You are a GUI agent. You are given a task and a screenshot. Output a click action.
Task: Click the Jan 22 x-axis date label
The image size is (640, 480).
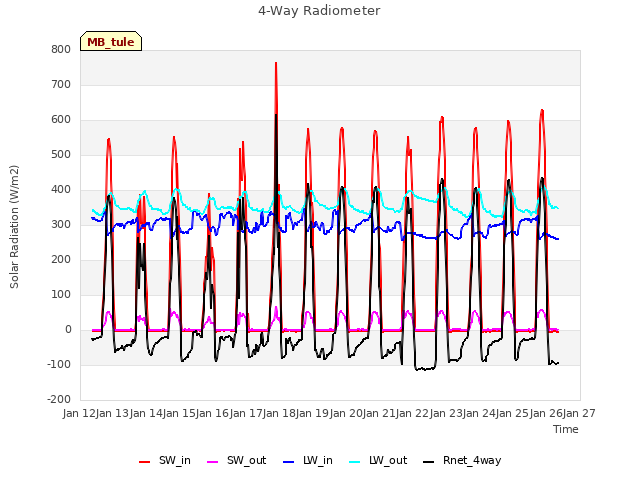tap(413, 414)
